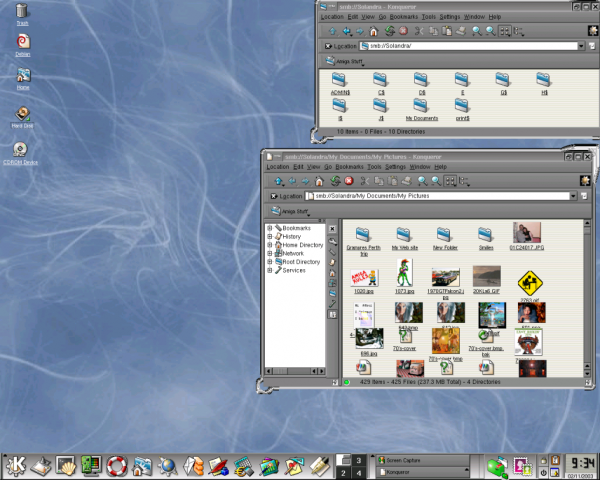Go up a directory in My Pictures window
The height and width of the screenshot is (480, 600).
tap(279, 181)
